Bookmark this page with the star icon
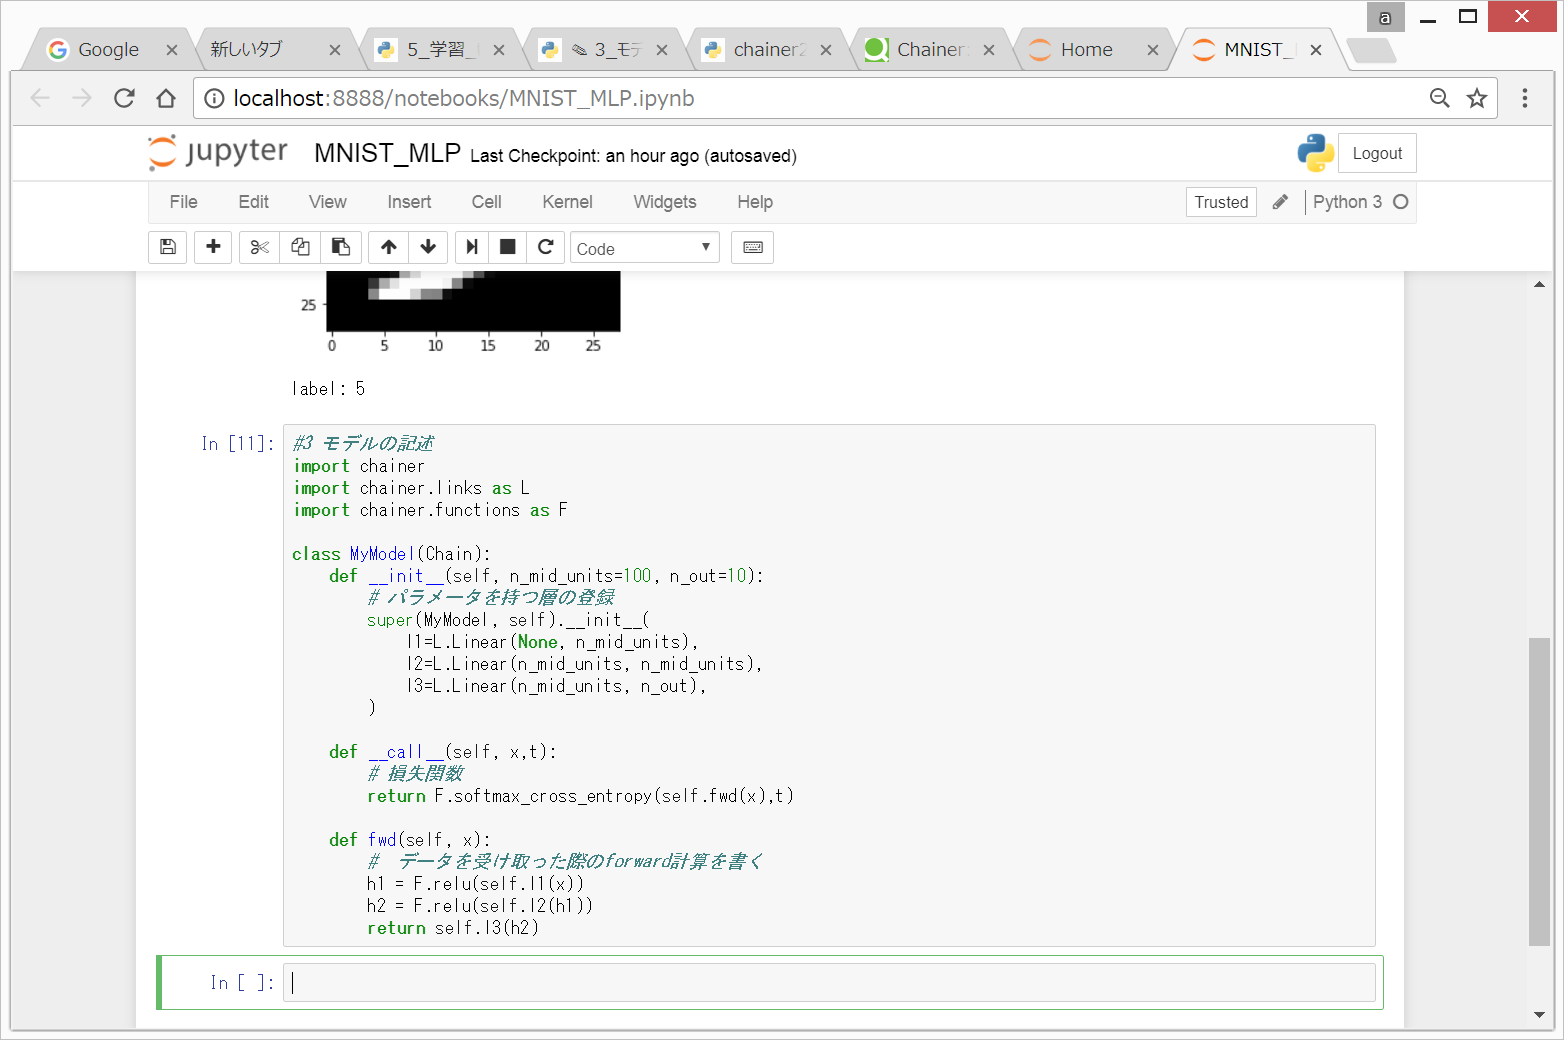 (1477, 98)
